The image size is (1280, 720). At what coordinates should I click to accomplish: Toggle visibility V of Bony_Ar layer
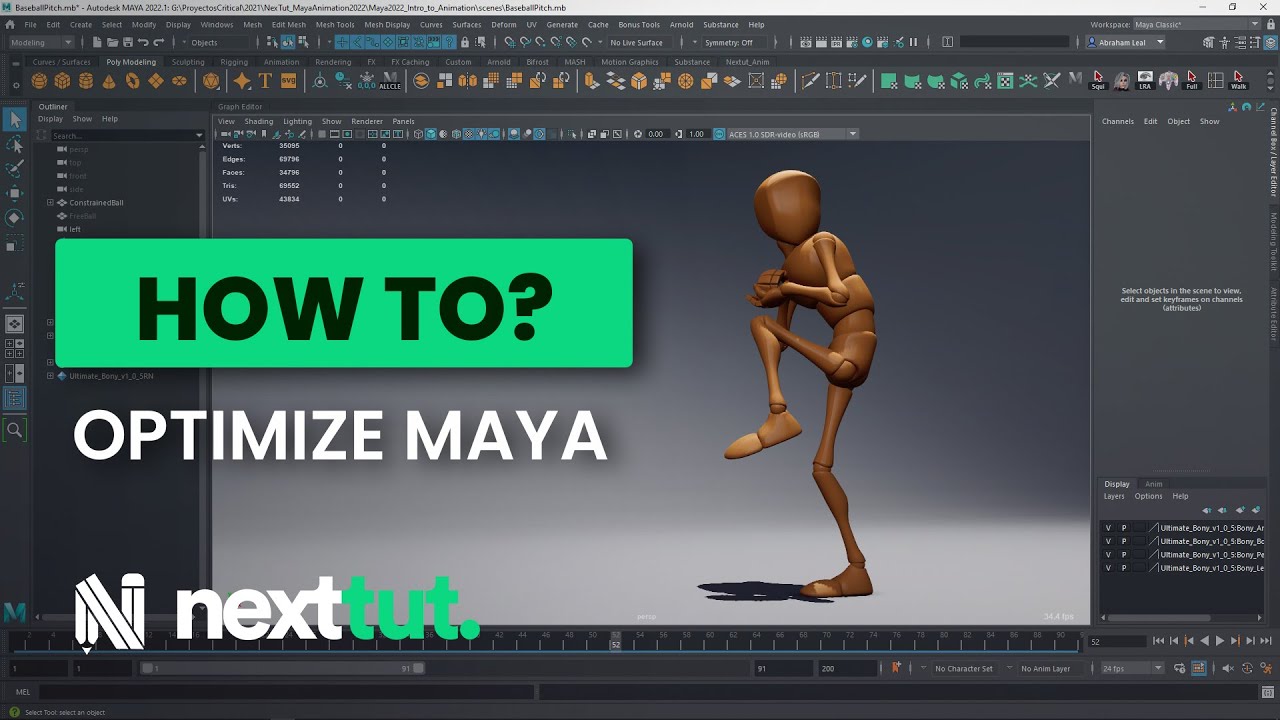click(1108, 528)
